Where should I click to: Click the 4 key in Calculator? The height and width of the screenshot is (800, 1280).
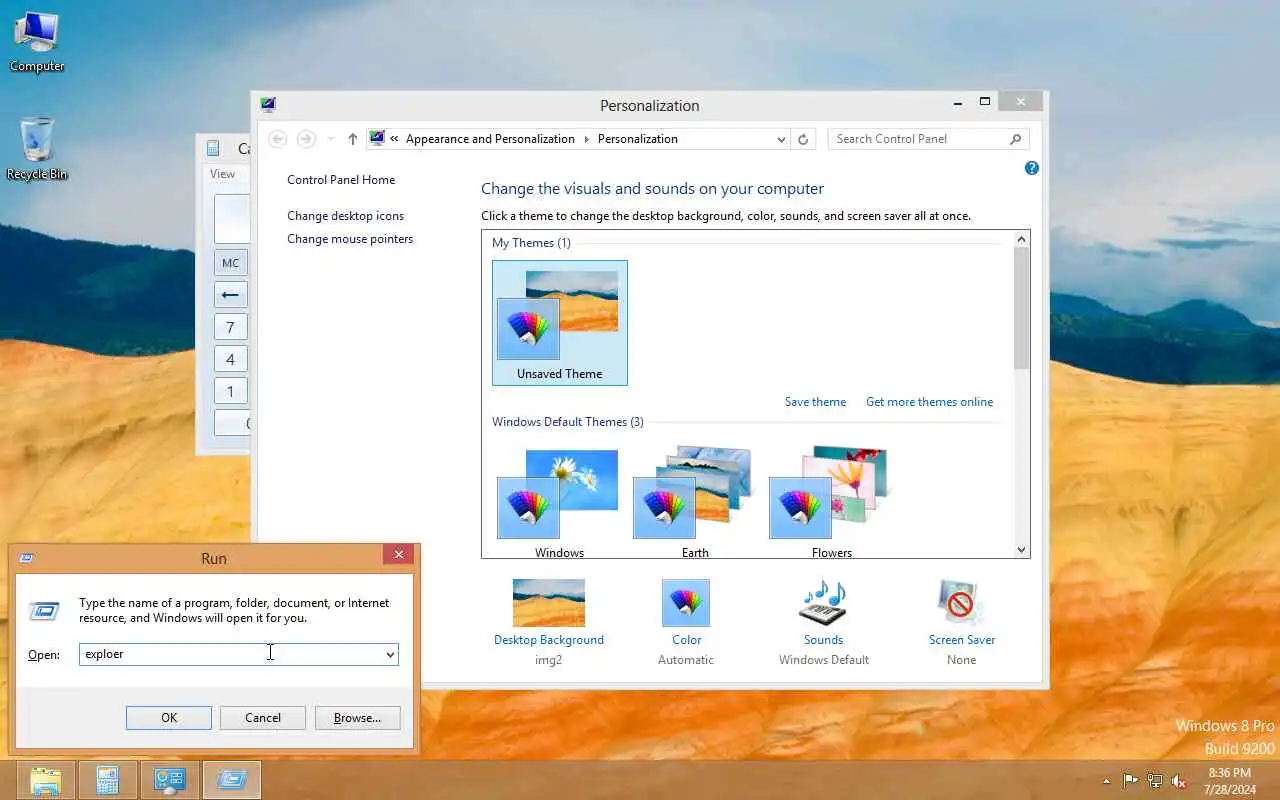pos(231,359)
